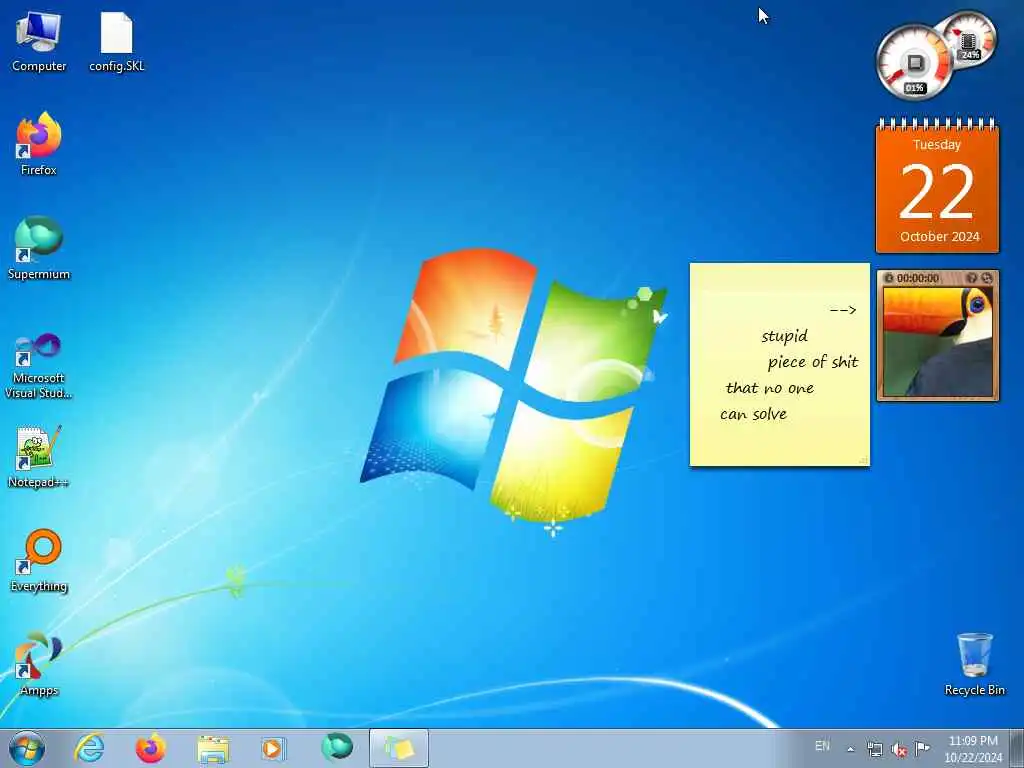
Task: Click the calendar gadget showing Tuesday 22
Action: 937,186
